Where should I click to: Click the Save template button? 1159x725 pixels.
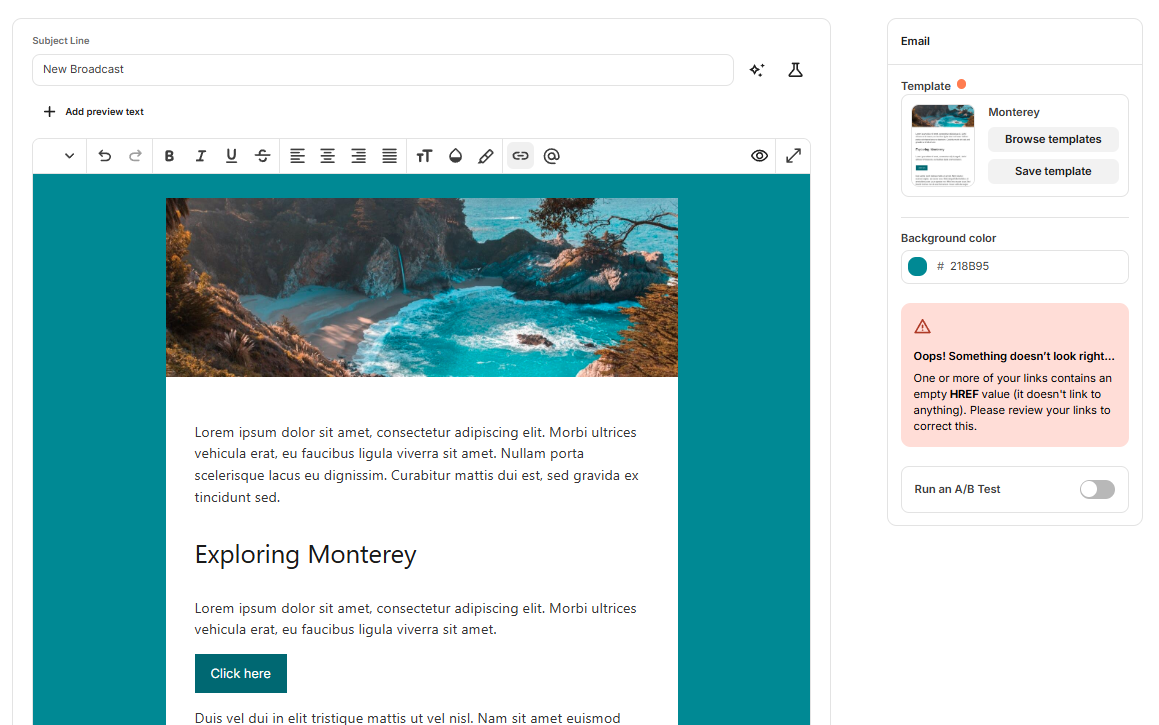[1053, 171]
